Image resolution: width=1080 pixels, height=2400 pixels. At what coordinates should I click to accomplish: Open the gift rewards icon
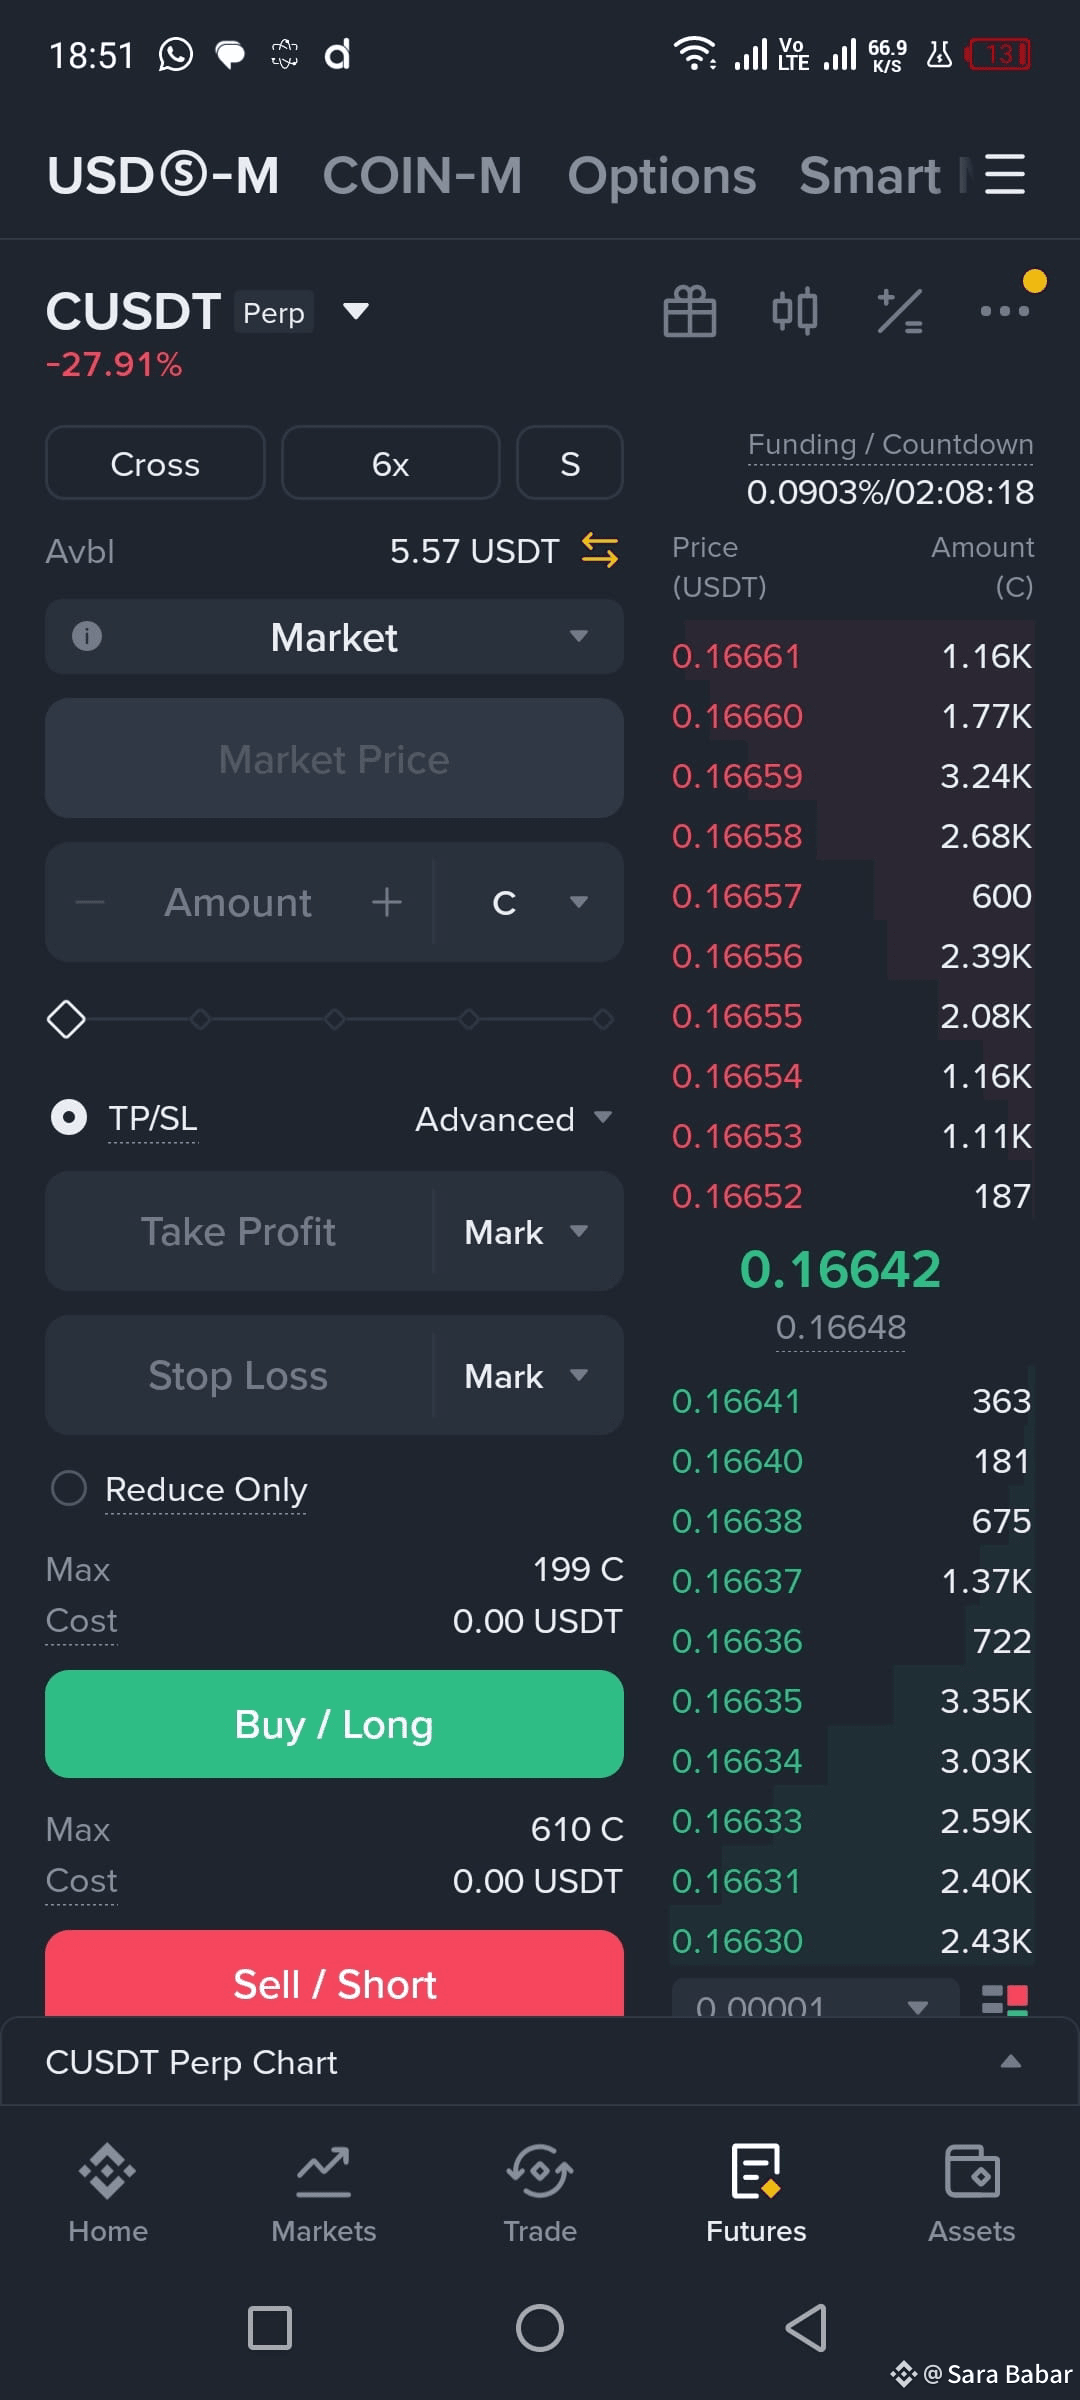pos(690,311)
